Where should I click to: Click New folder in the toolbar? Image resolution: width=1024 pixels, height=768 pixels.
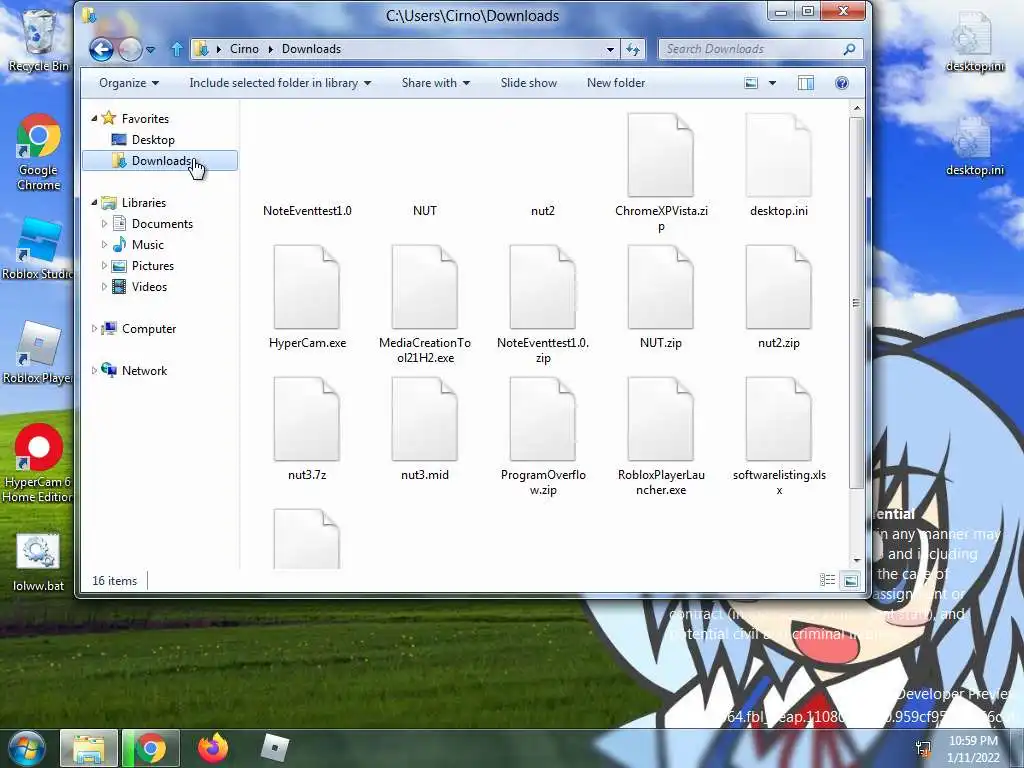click(616, 83)
